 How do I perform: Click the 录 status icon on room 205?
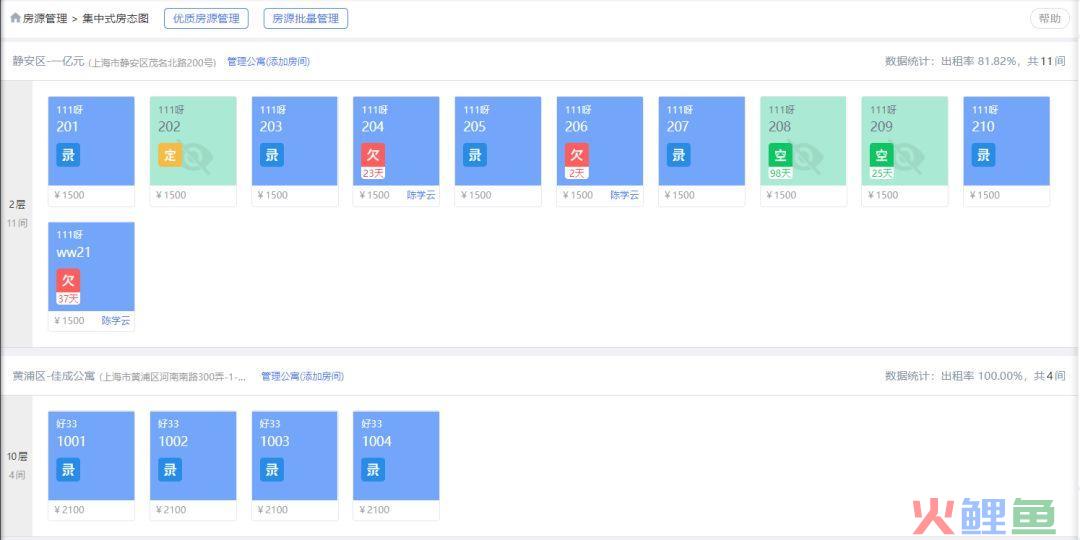click(x=475, y=155)
